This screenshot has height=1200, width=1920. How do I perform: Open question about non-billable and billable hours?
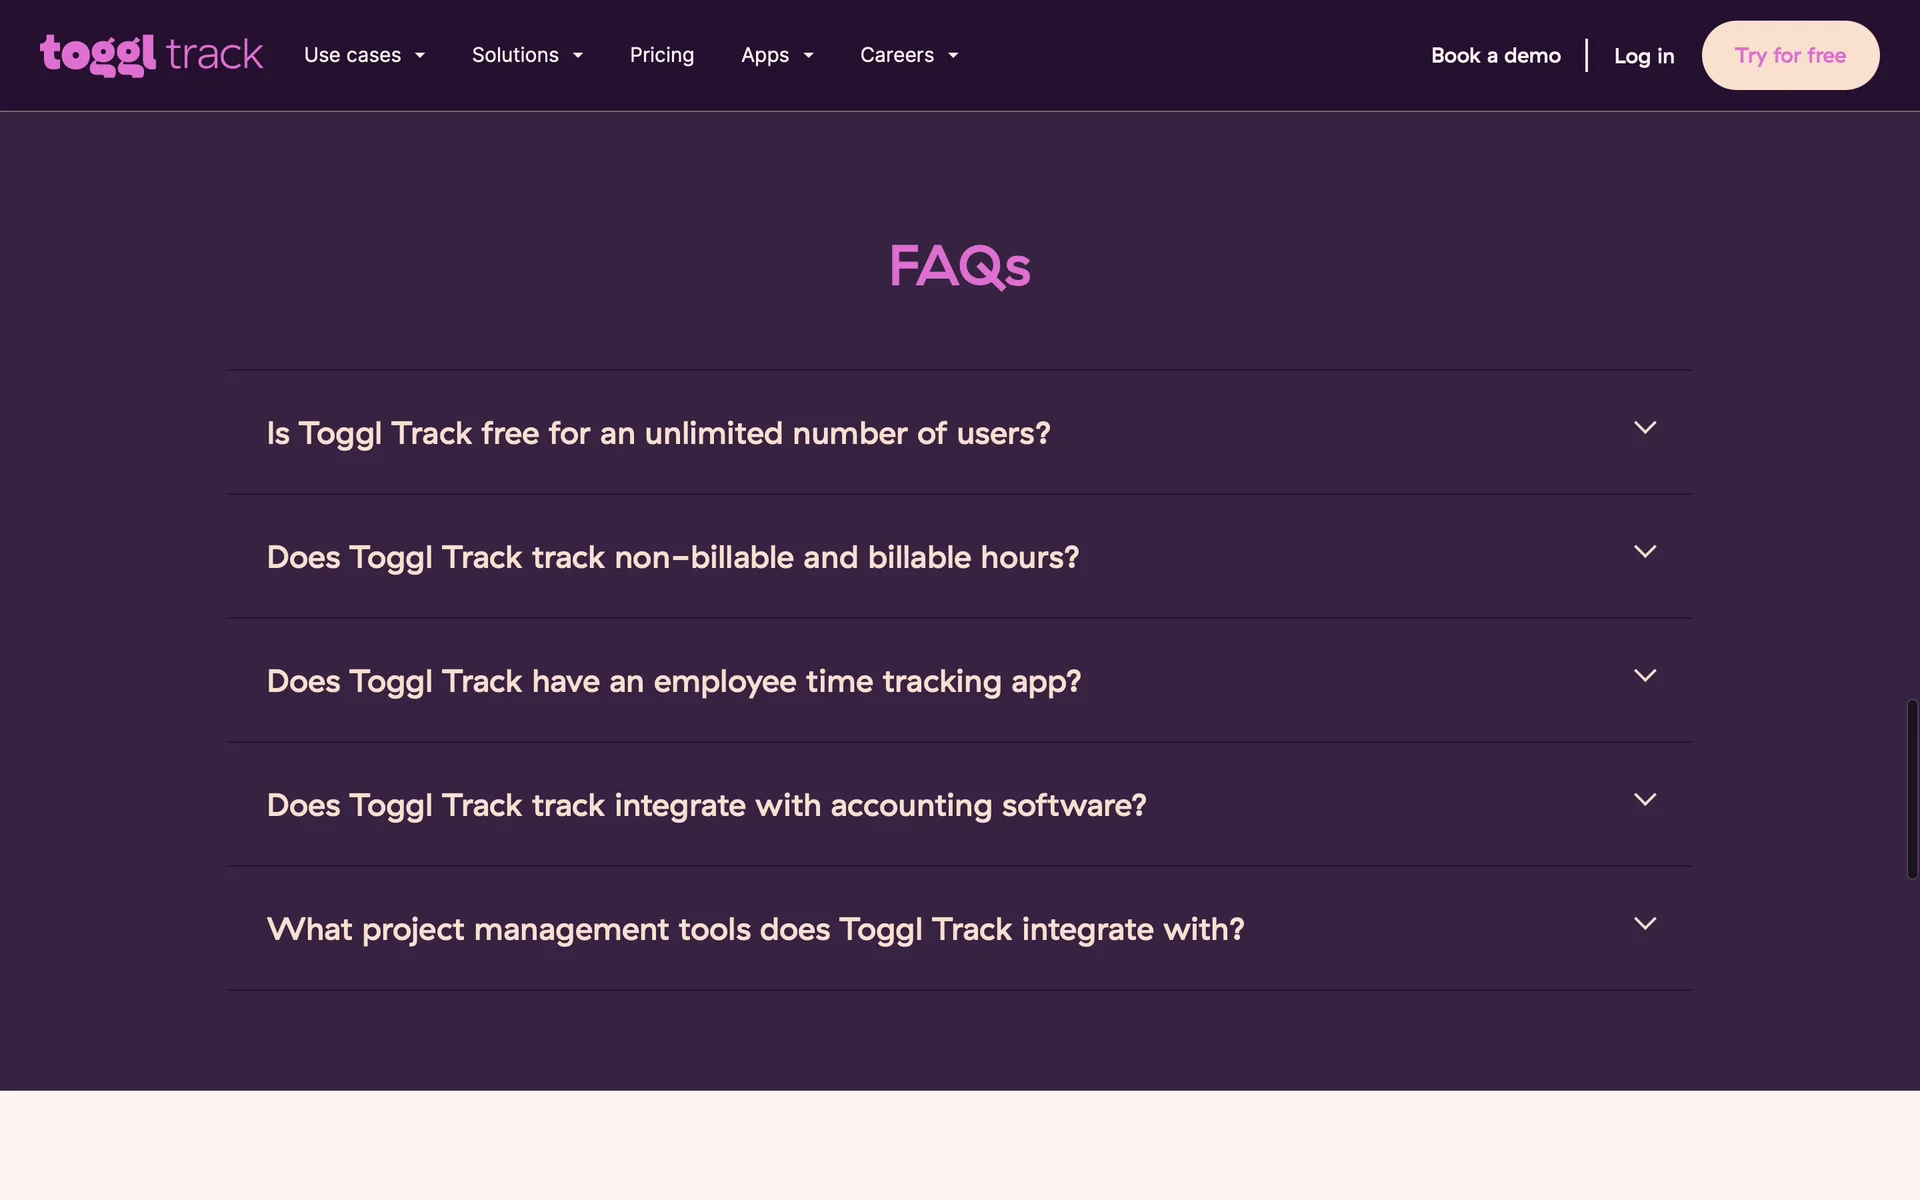tap(672, 557)
